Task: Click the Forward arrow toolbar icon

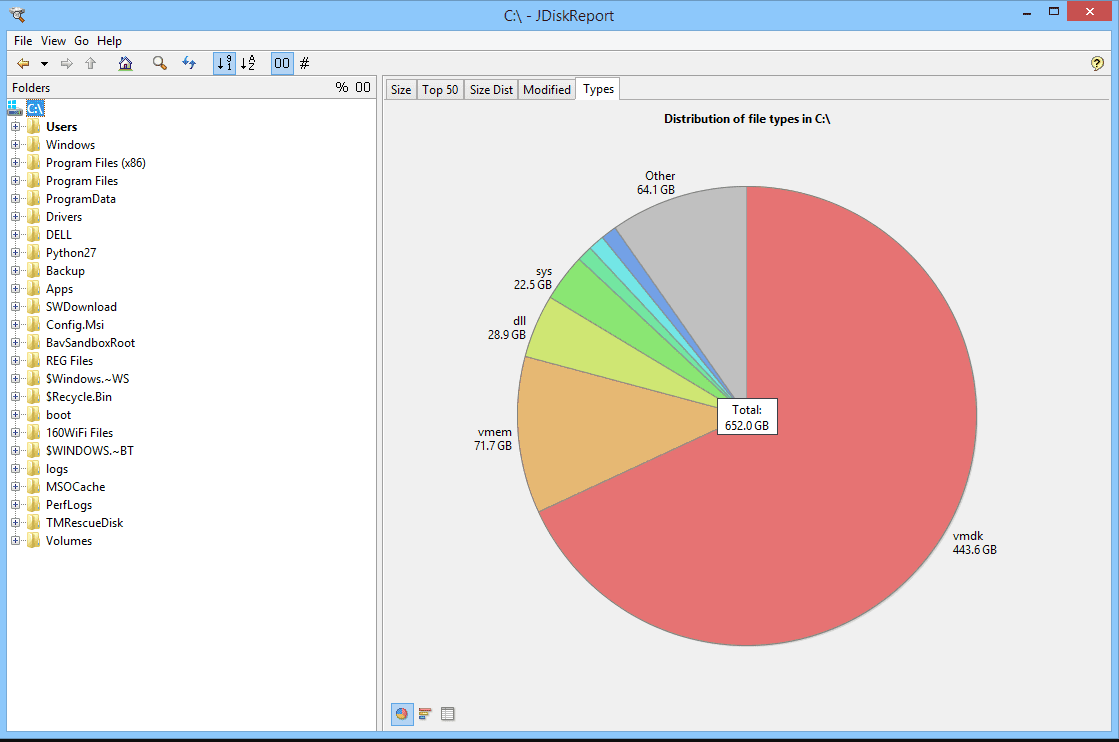Action: pos(66,63)
